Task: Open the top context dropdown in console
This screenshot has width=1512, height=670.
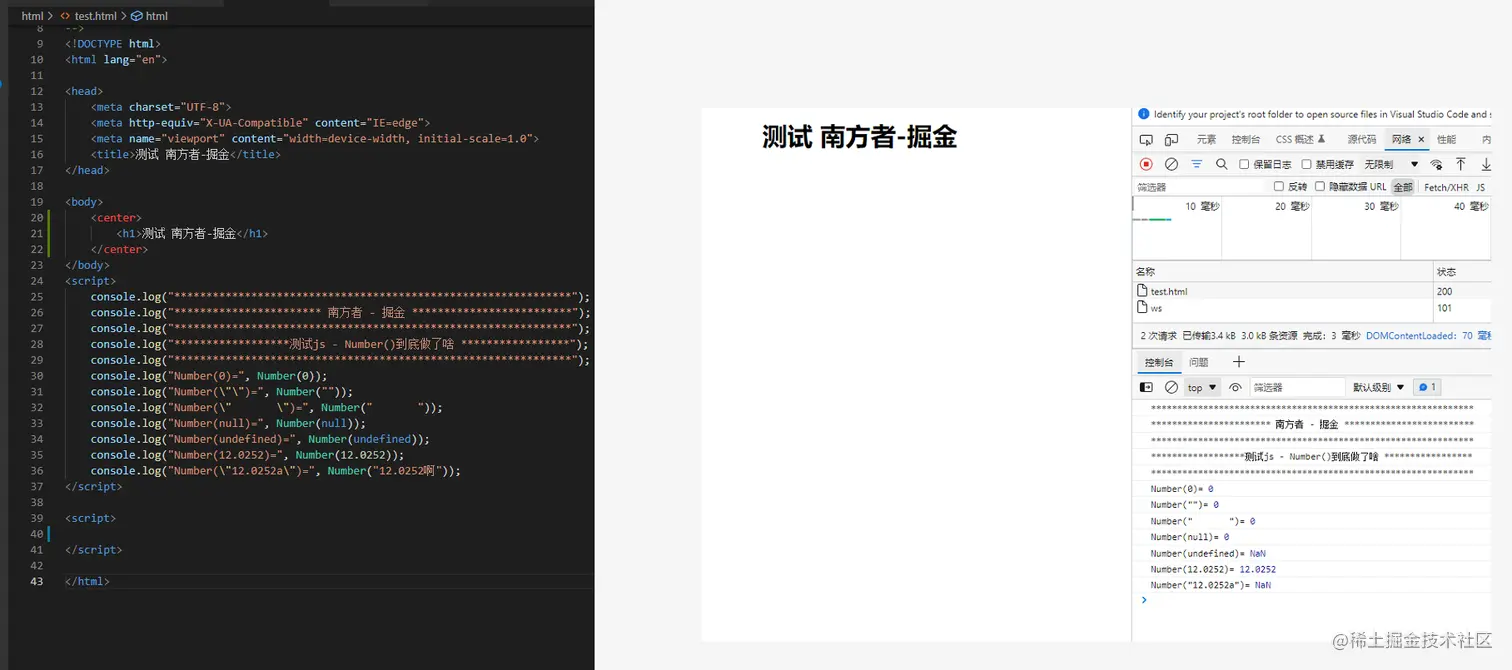Action: click(x=1202, y=387)
